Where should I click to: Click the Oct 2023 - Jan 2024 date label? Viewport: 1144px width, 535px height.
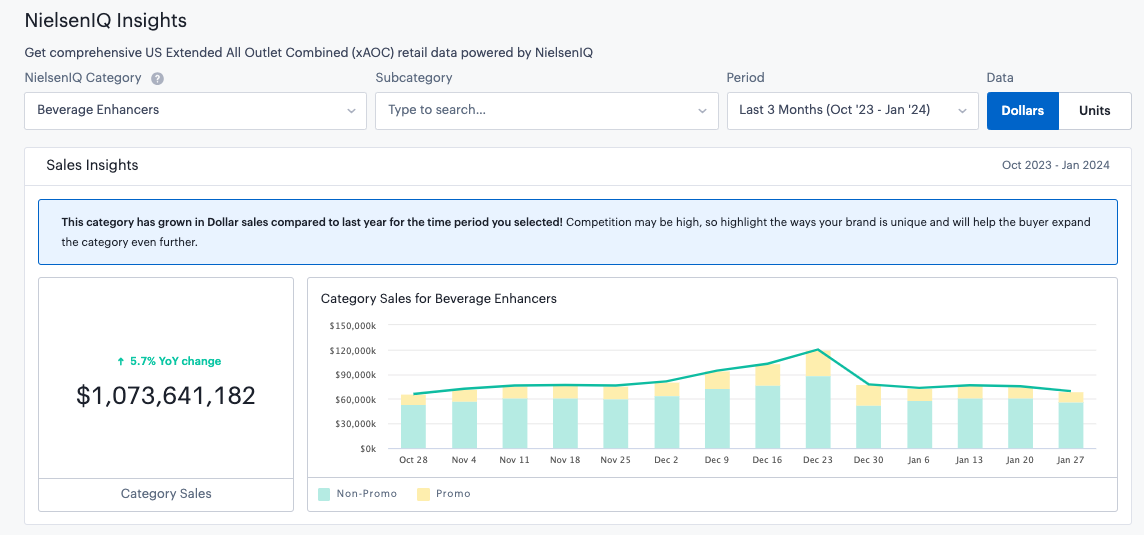coord(1056,166)
